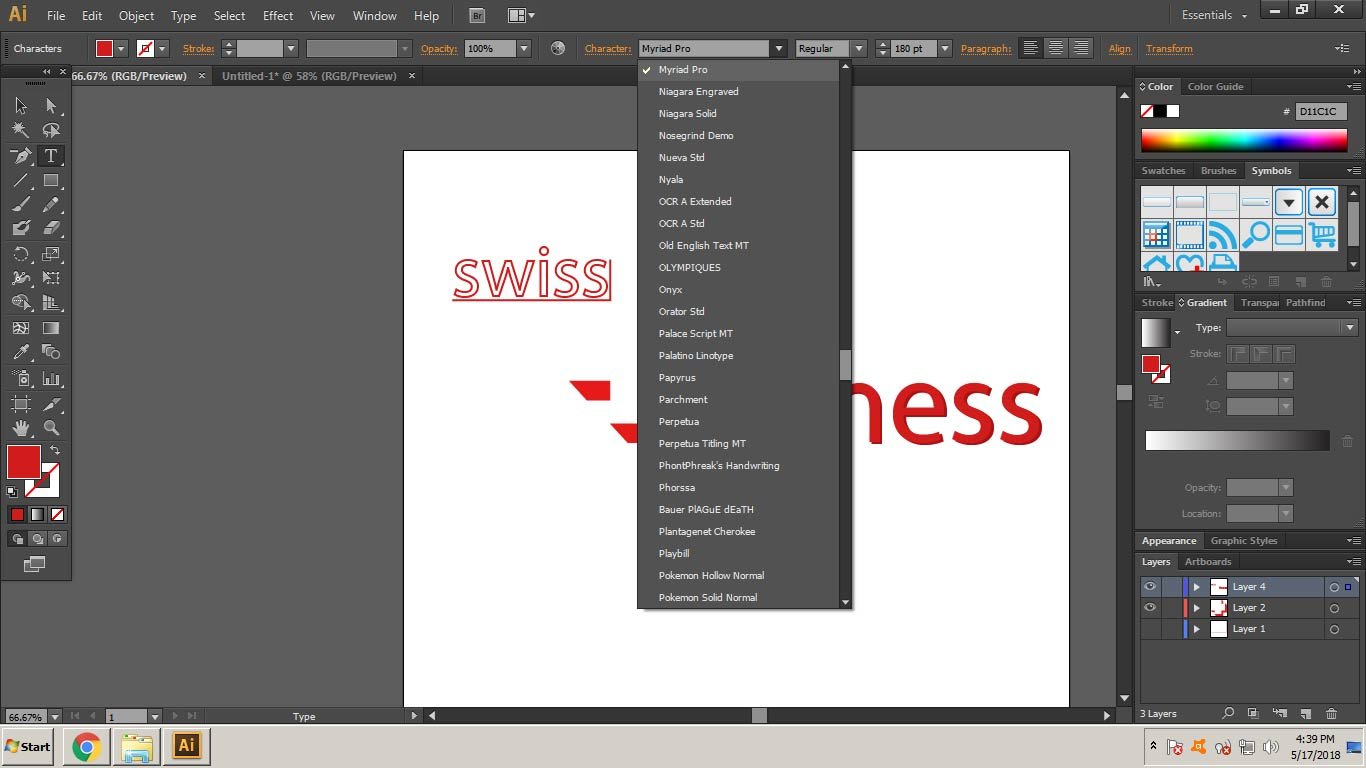Viewport: 1366px width, 768px height.
Task: Select the Eraser tool
Action: click(51, 229)
